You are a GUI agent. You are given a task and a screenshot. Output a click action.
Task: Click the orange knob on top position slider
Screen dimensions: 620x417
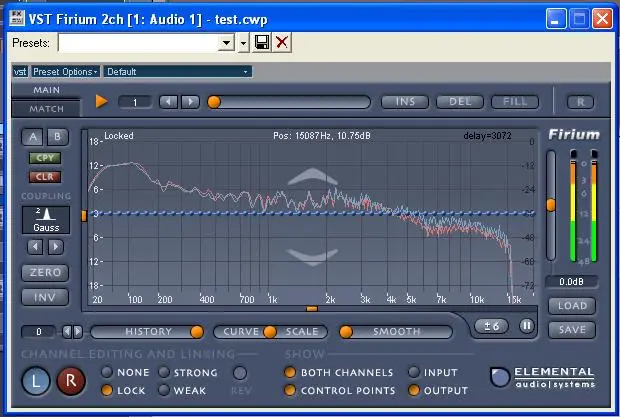214,102
